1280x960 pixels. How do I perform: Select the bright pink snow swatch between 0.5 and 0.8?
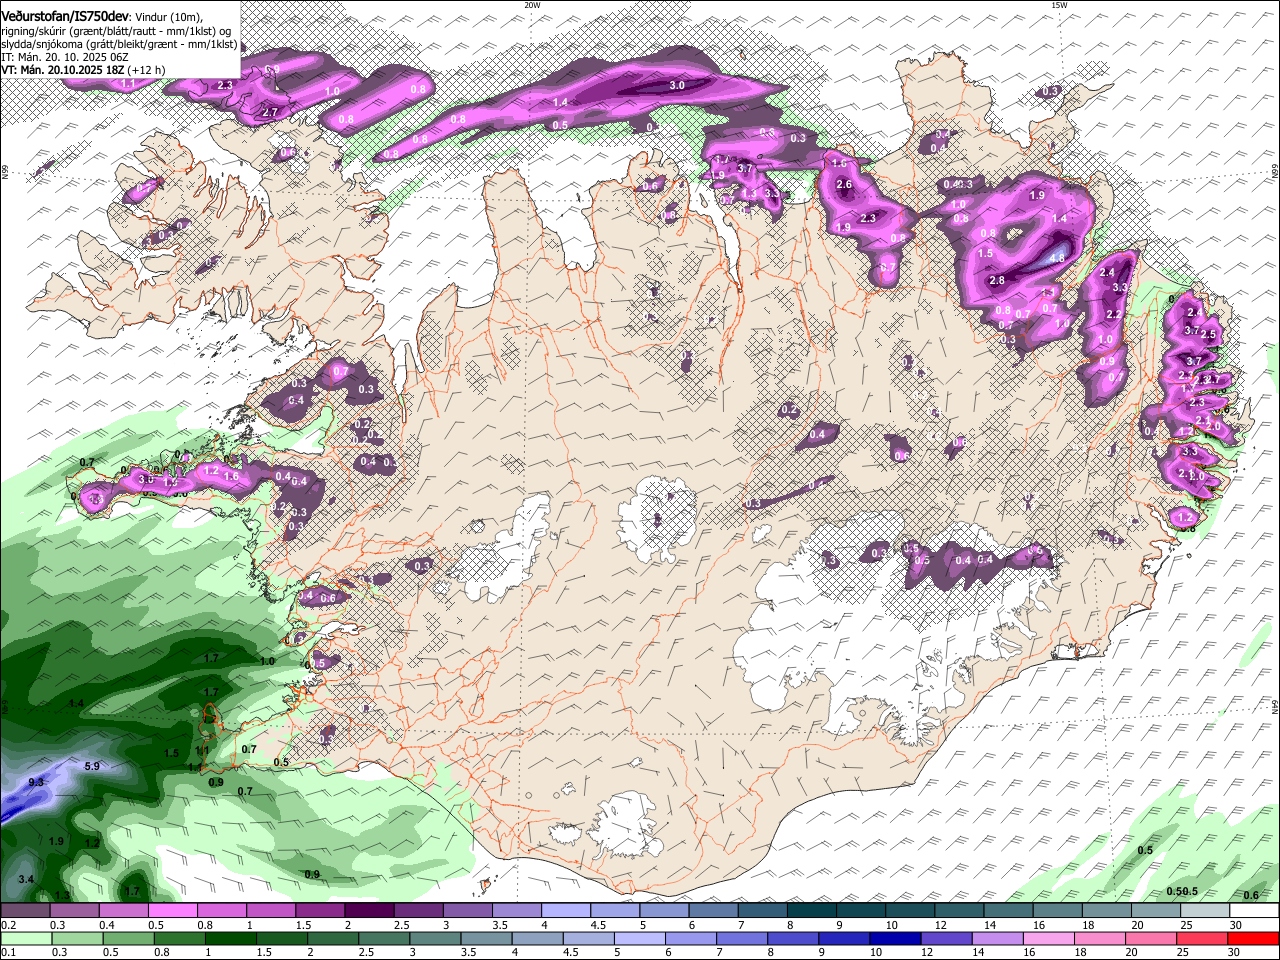point(172,911)
